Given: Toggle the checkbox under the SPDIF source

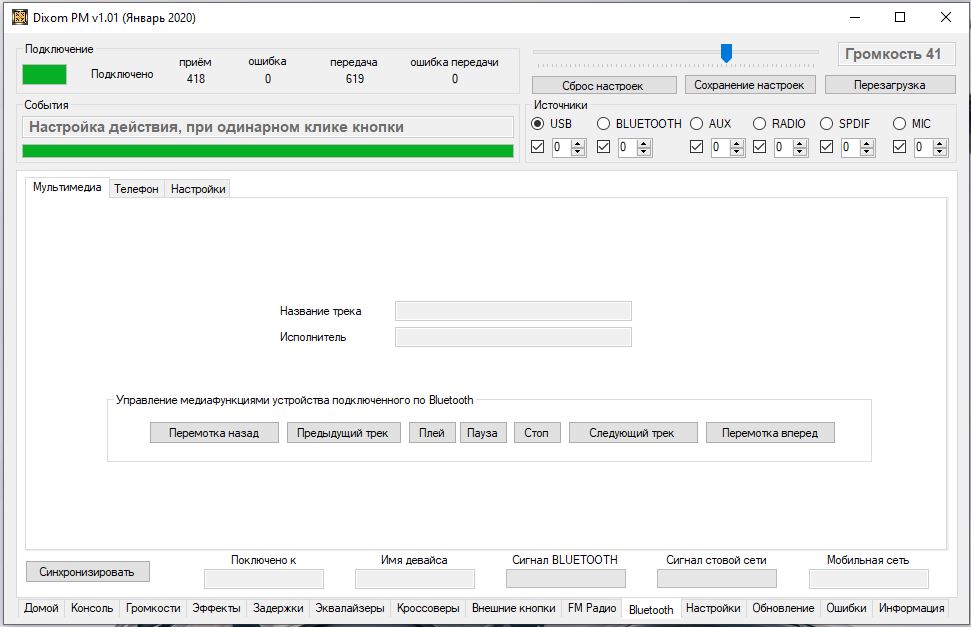Looking at the screenshot, I should [x=826, y=147].
